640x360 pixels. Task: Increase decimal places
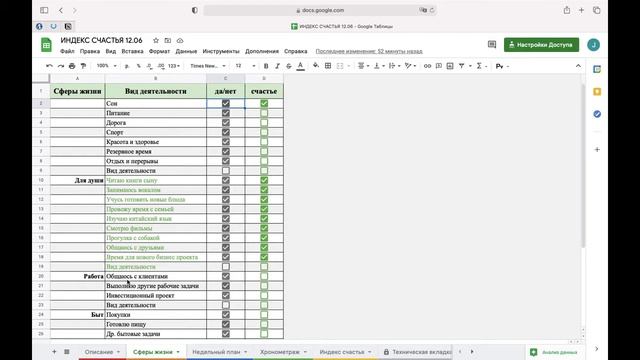161,66
